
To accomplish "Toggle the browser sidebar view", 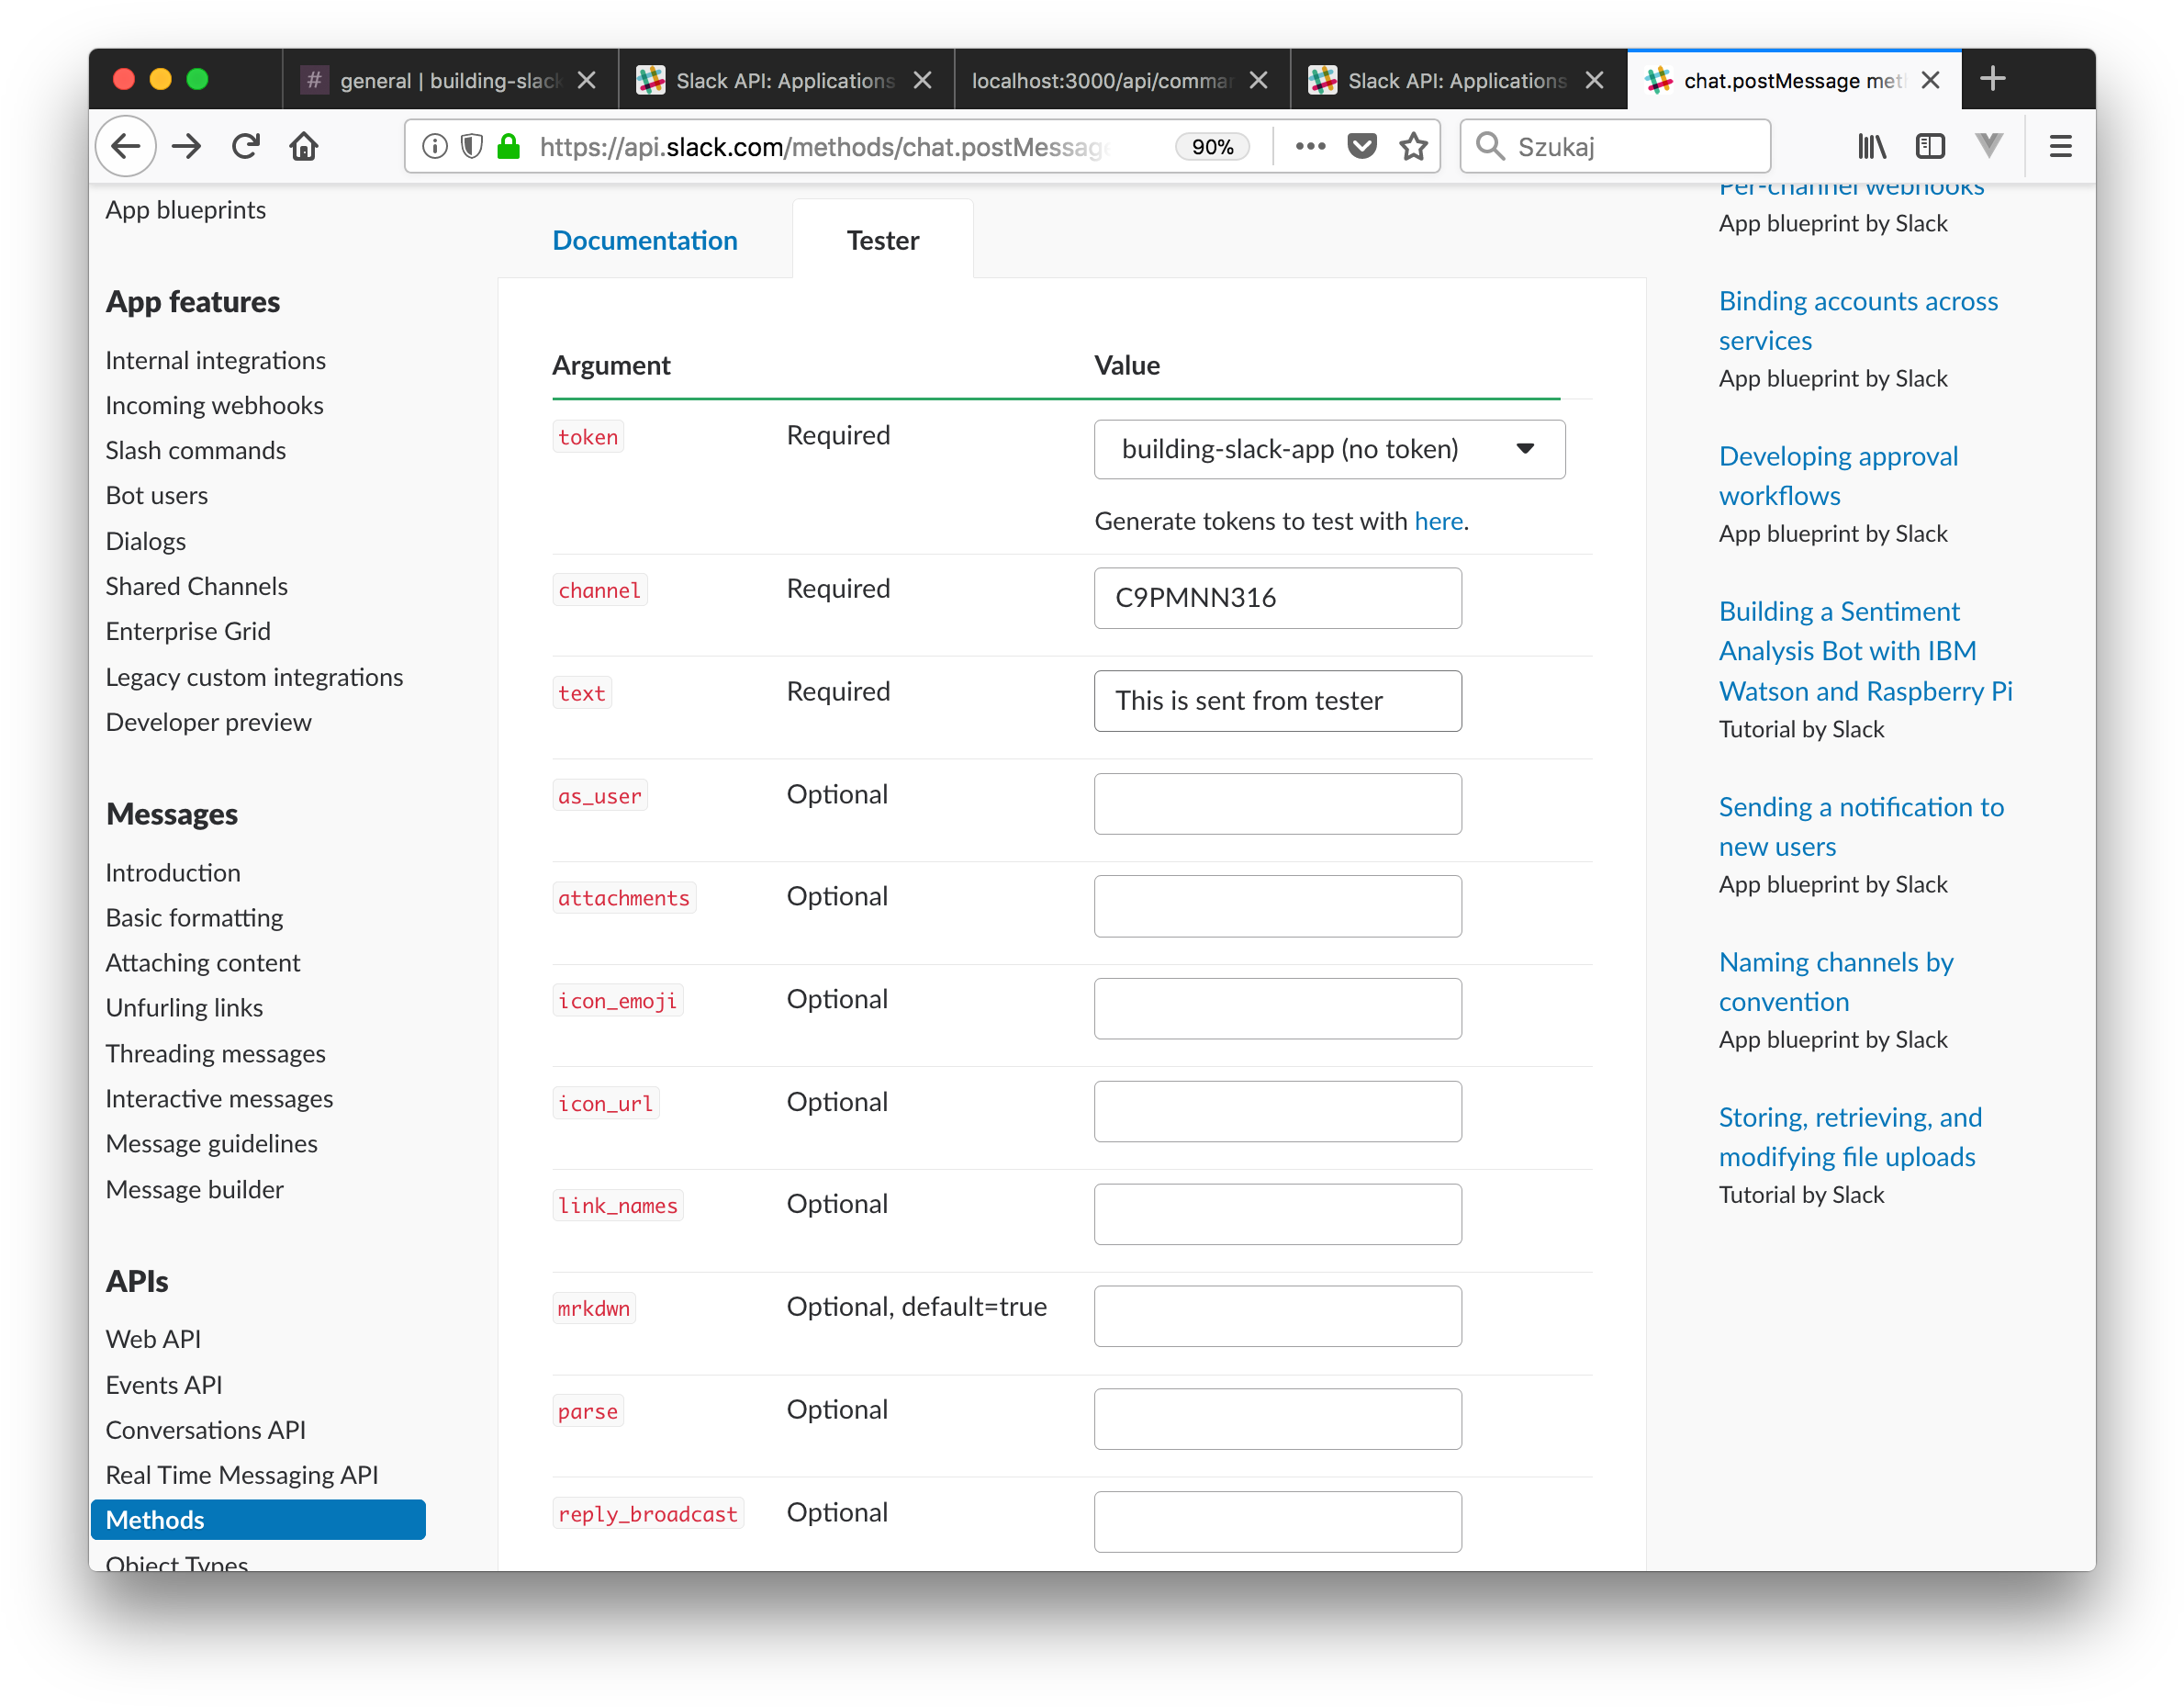I will (x=1930, y=146).
